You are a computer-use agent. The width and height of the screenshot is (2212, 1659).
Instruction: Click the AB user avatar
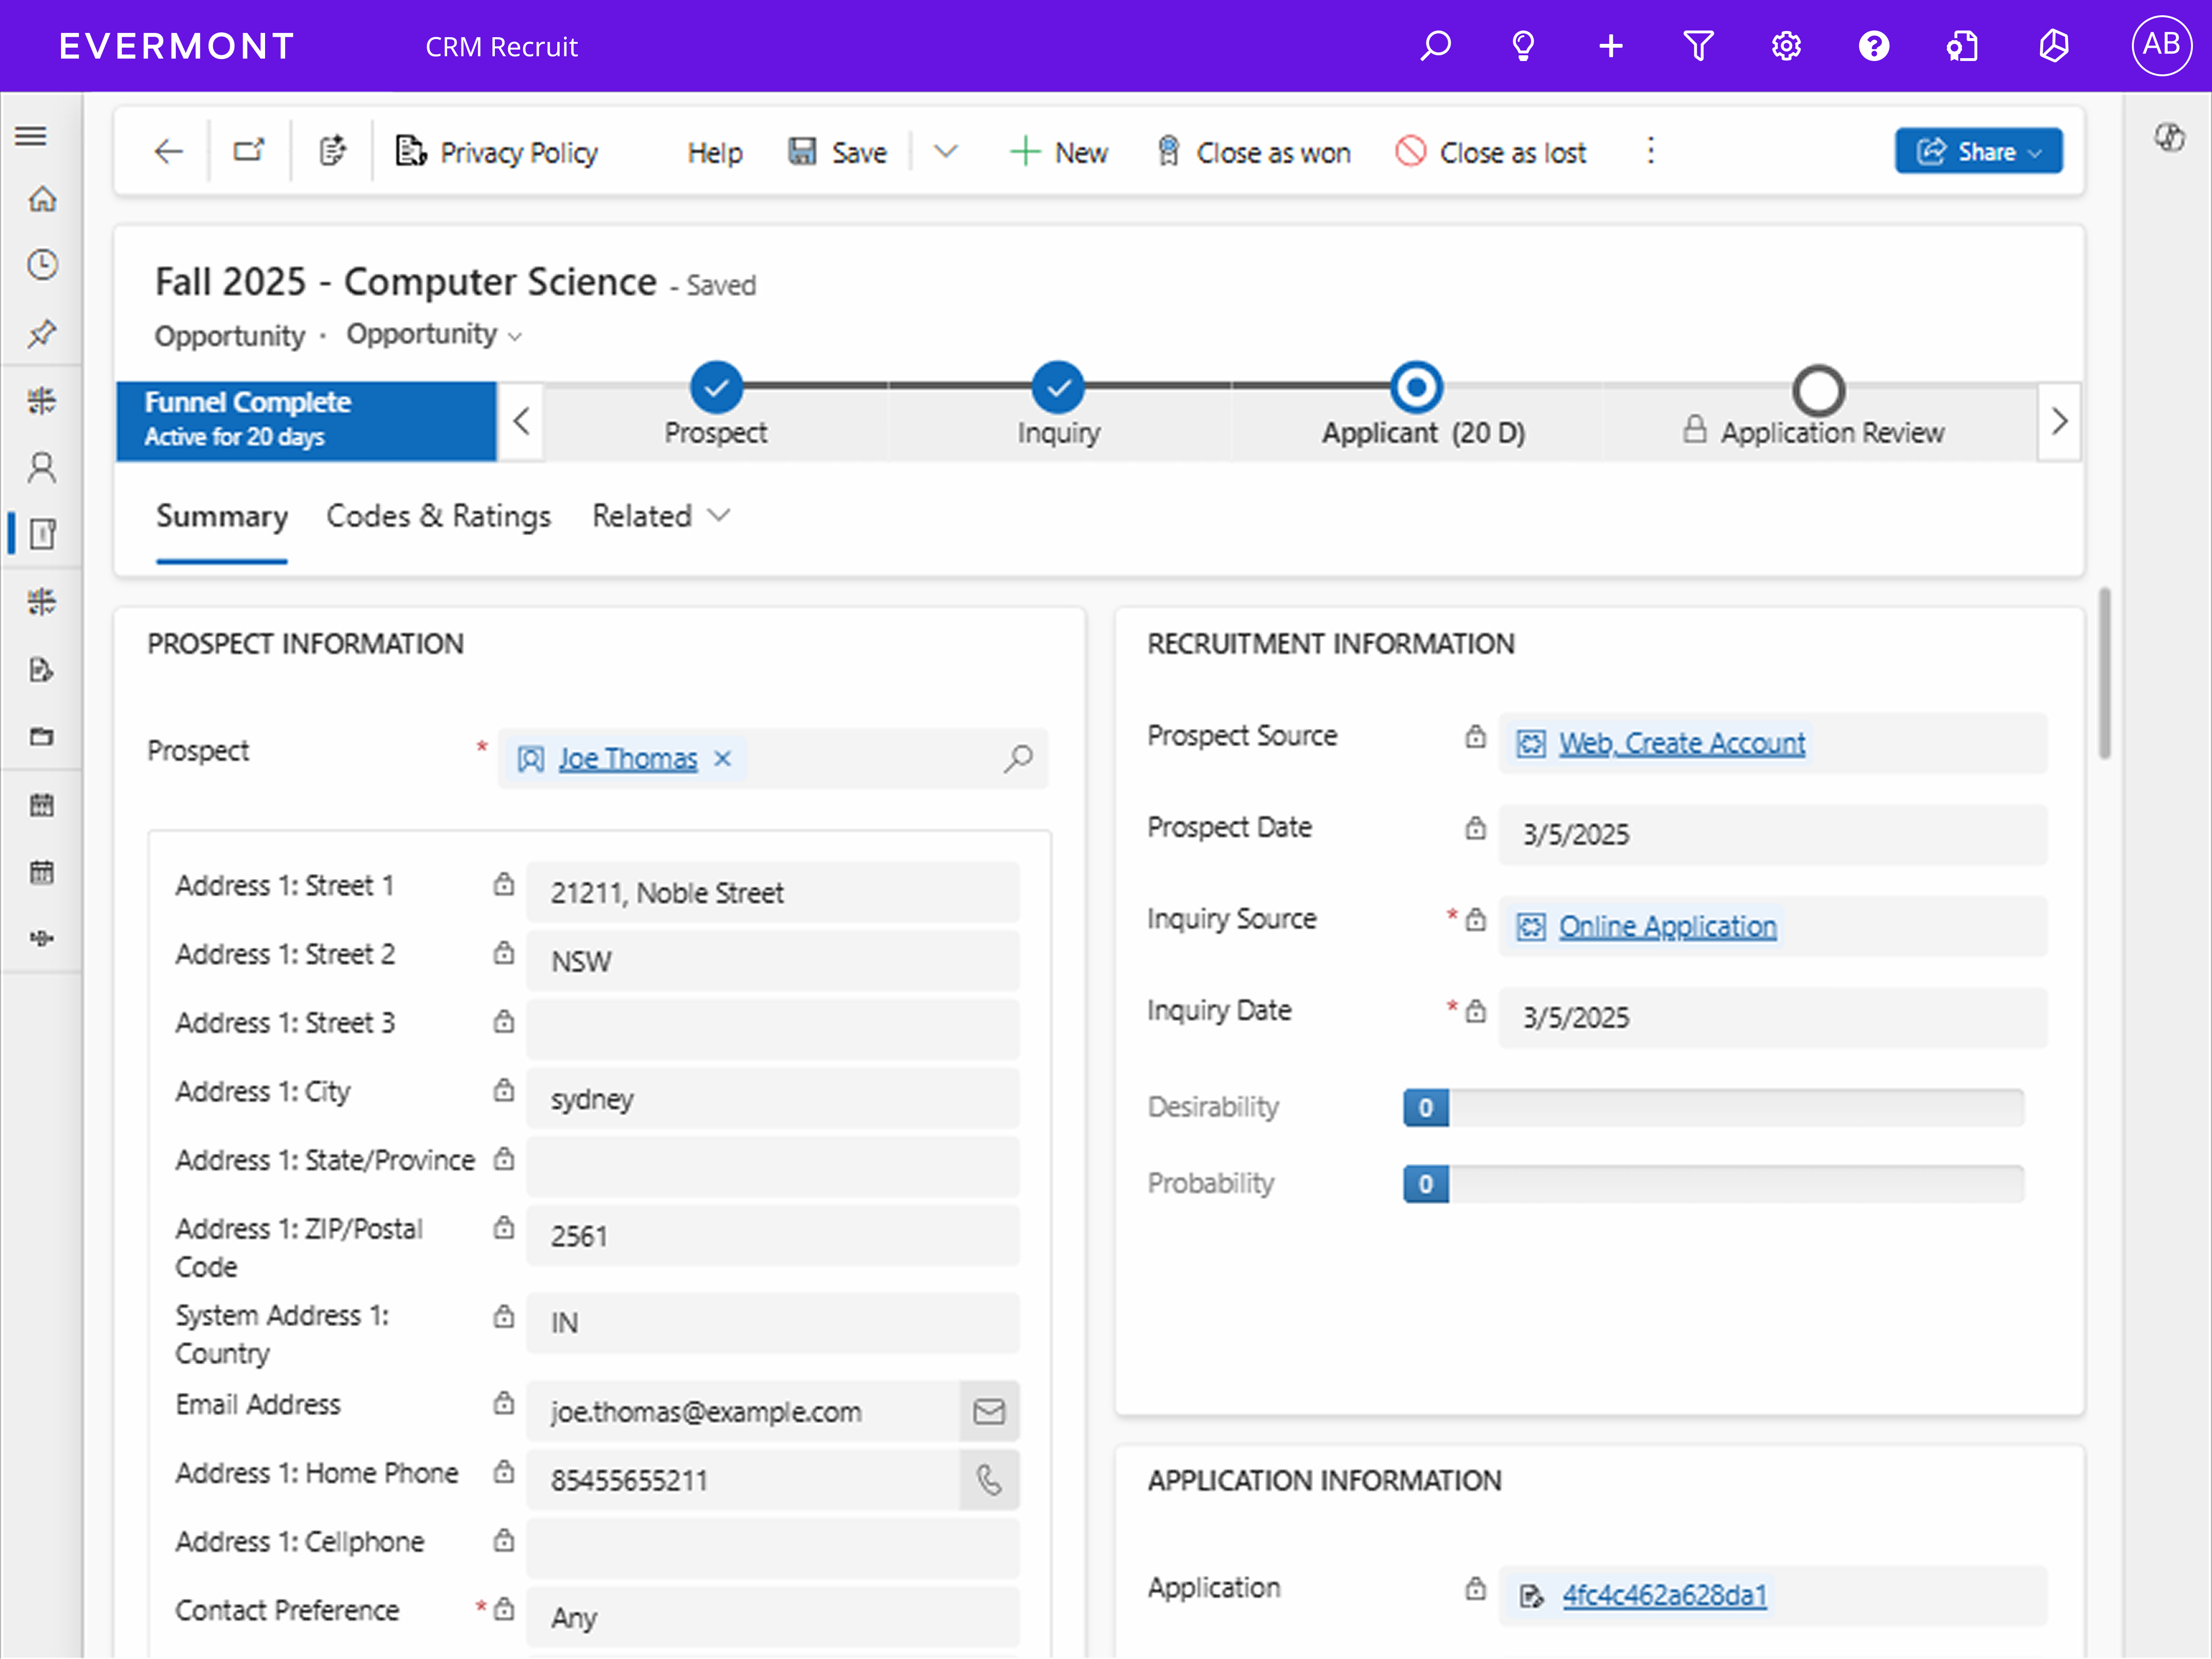click(2161, 45)
